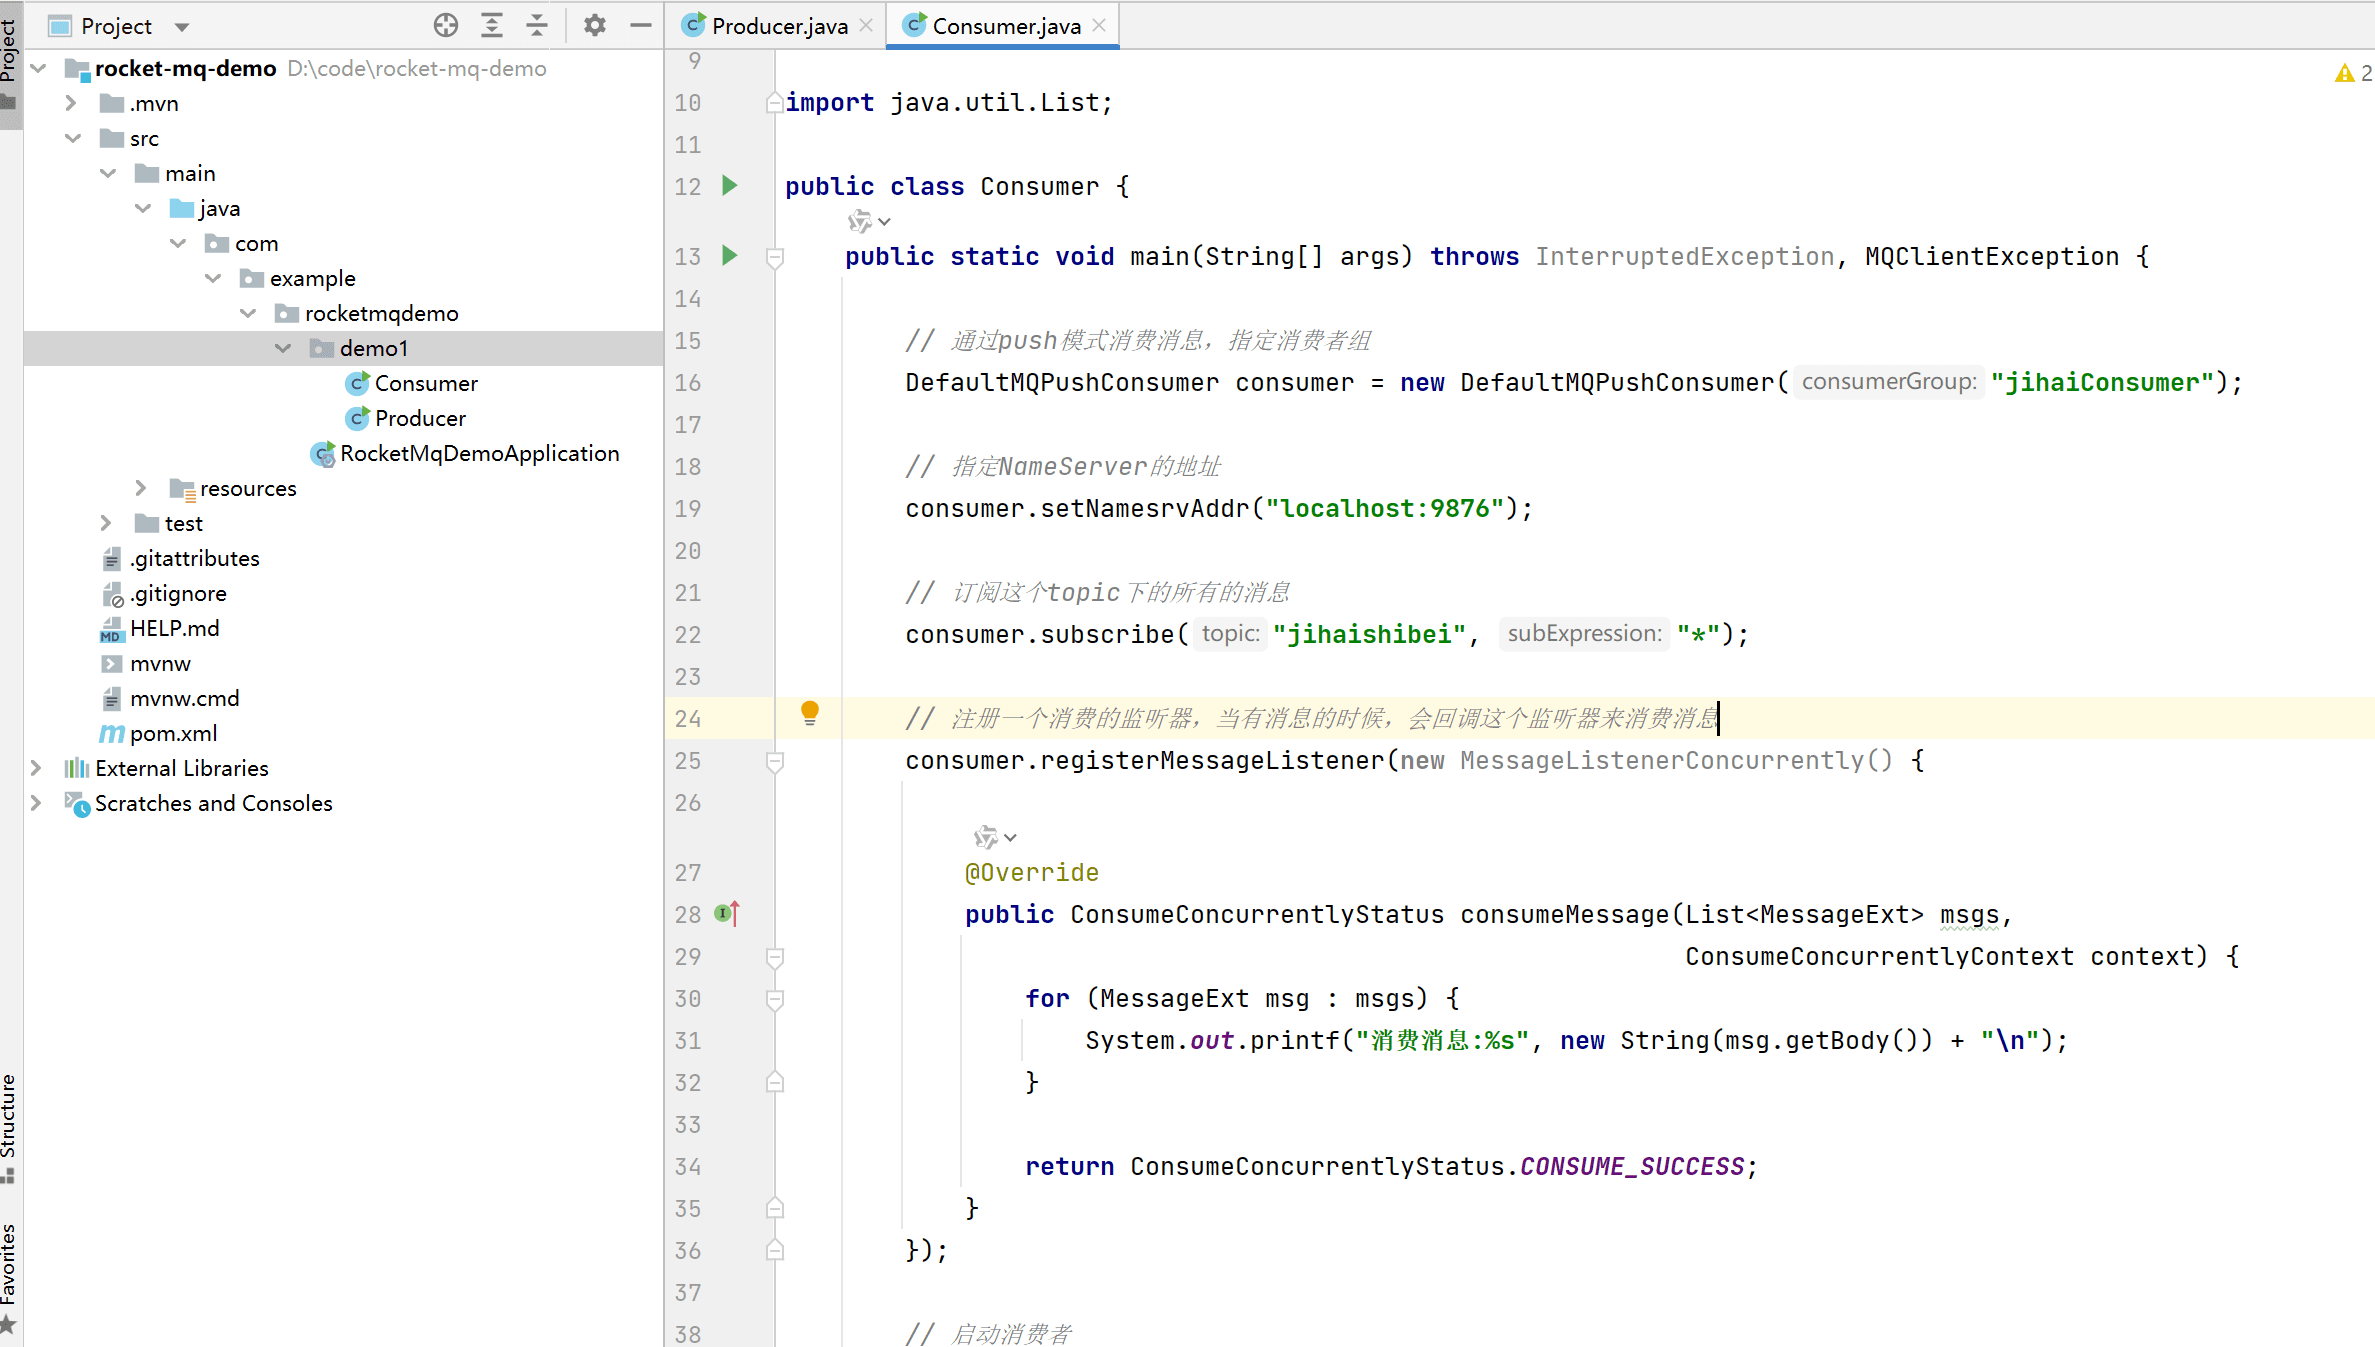Click the Scratches and Consoles icon

[x=77, y=804]
